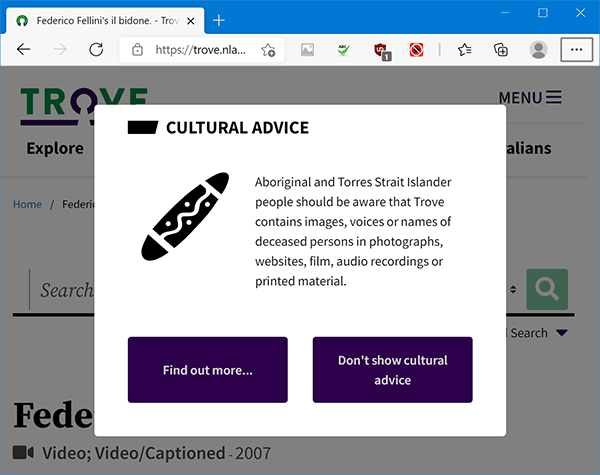Click the message stick cultural advice icon
Image resolution: width=600 pixels, height=475 pixels.
click(x=185, y=217)
